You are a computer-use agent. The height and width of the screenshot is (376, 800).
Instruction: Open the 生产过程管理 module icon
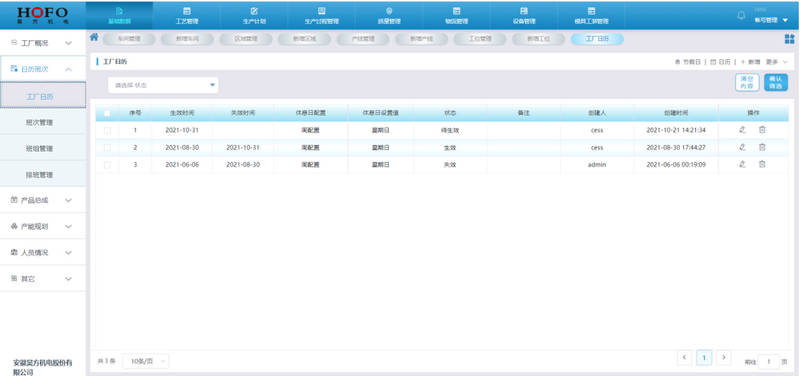(321, 11)
